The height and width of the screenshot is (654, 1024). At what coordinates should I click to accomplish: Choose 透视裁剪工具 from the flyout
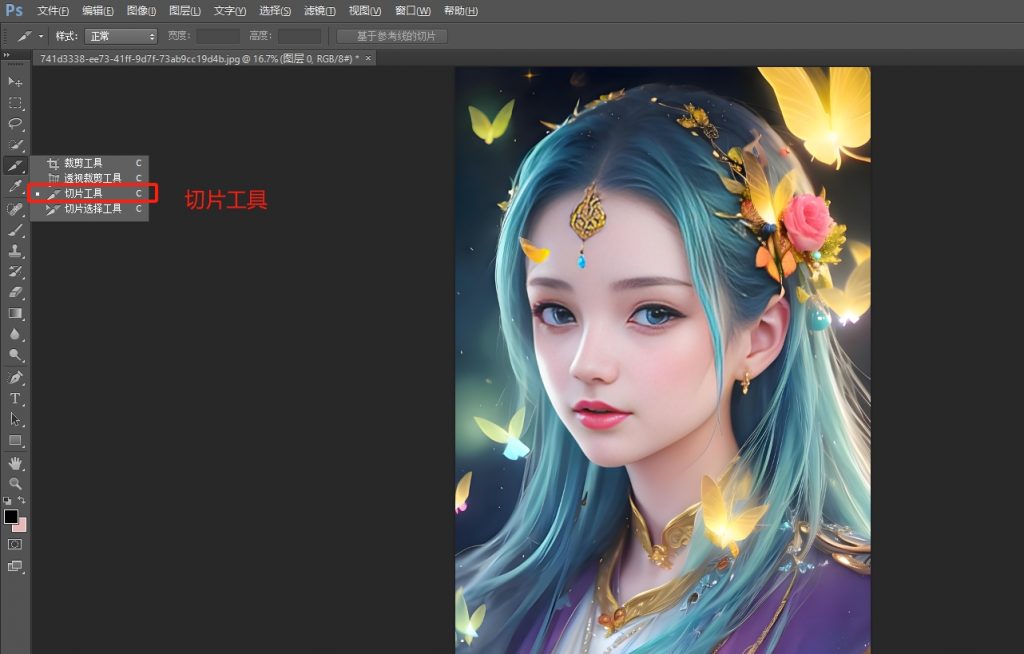89,178
